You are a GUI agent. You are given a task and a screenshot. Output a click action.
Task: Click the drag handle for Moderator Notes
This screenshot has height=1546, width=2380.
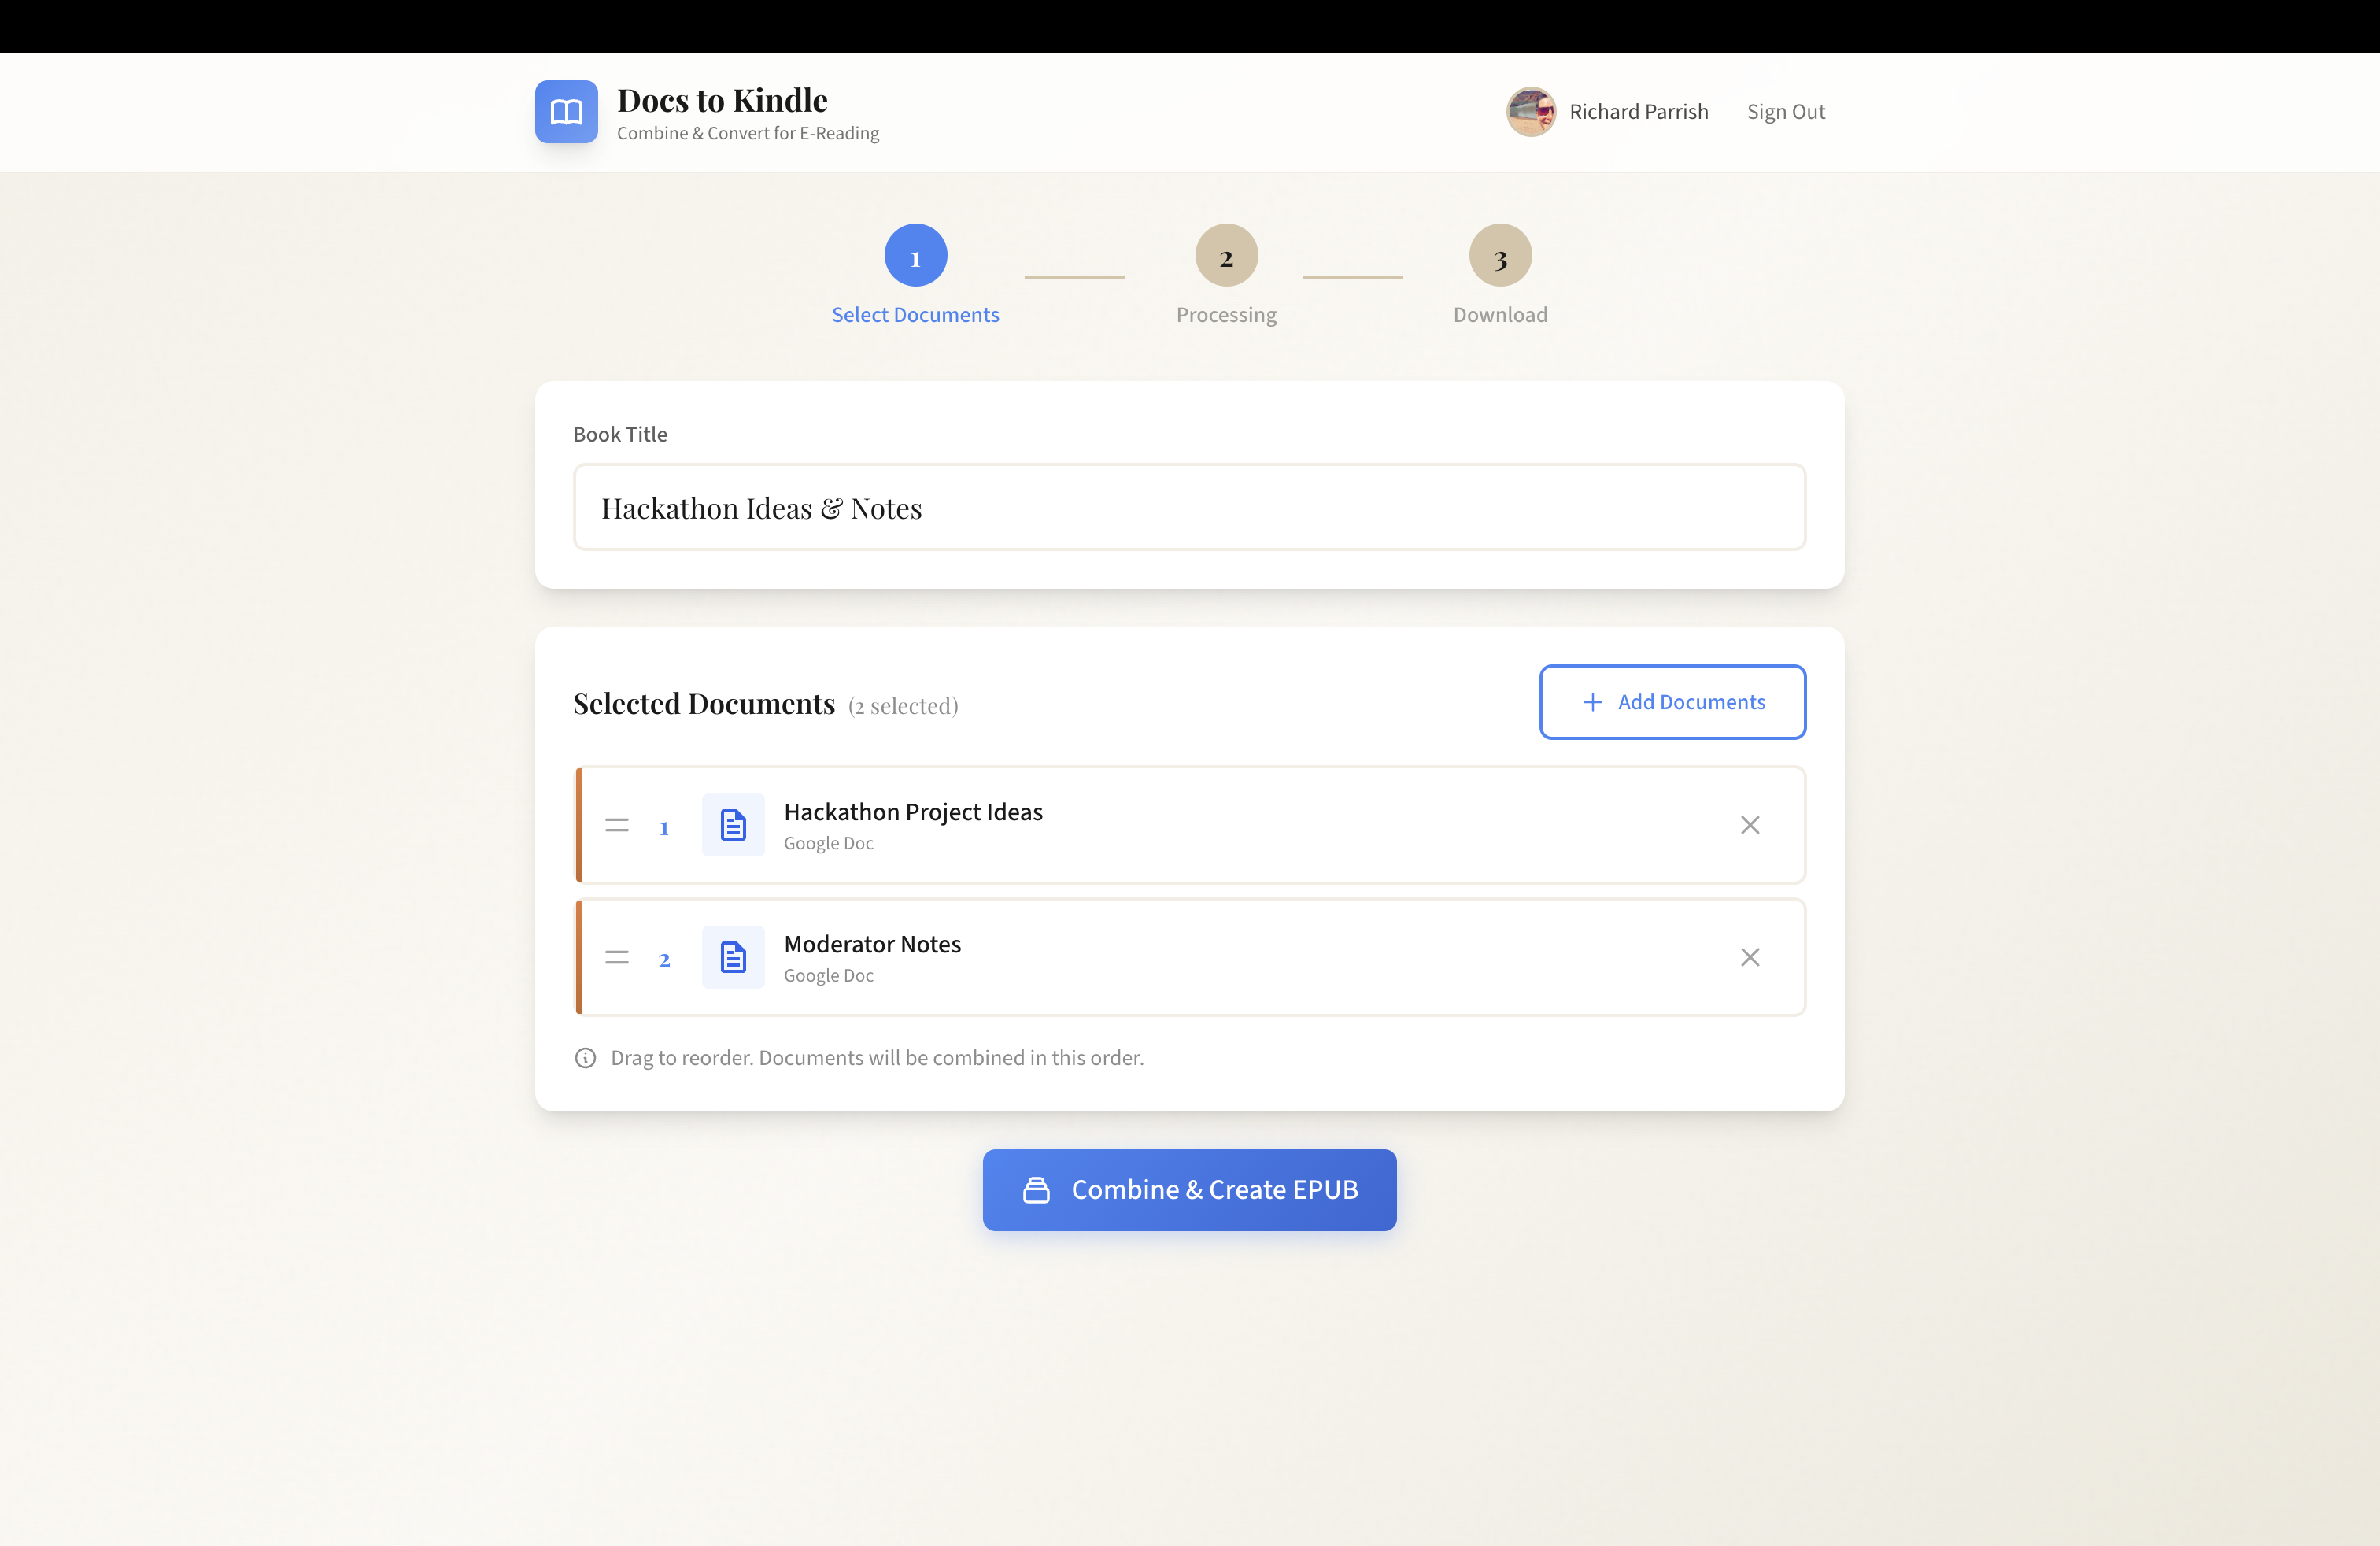617,957
